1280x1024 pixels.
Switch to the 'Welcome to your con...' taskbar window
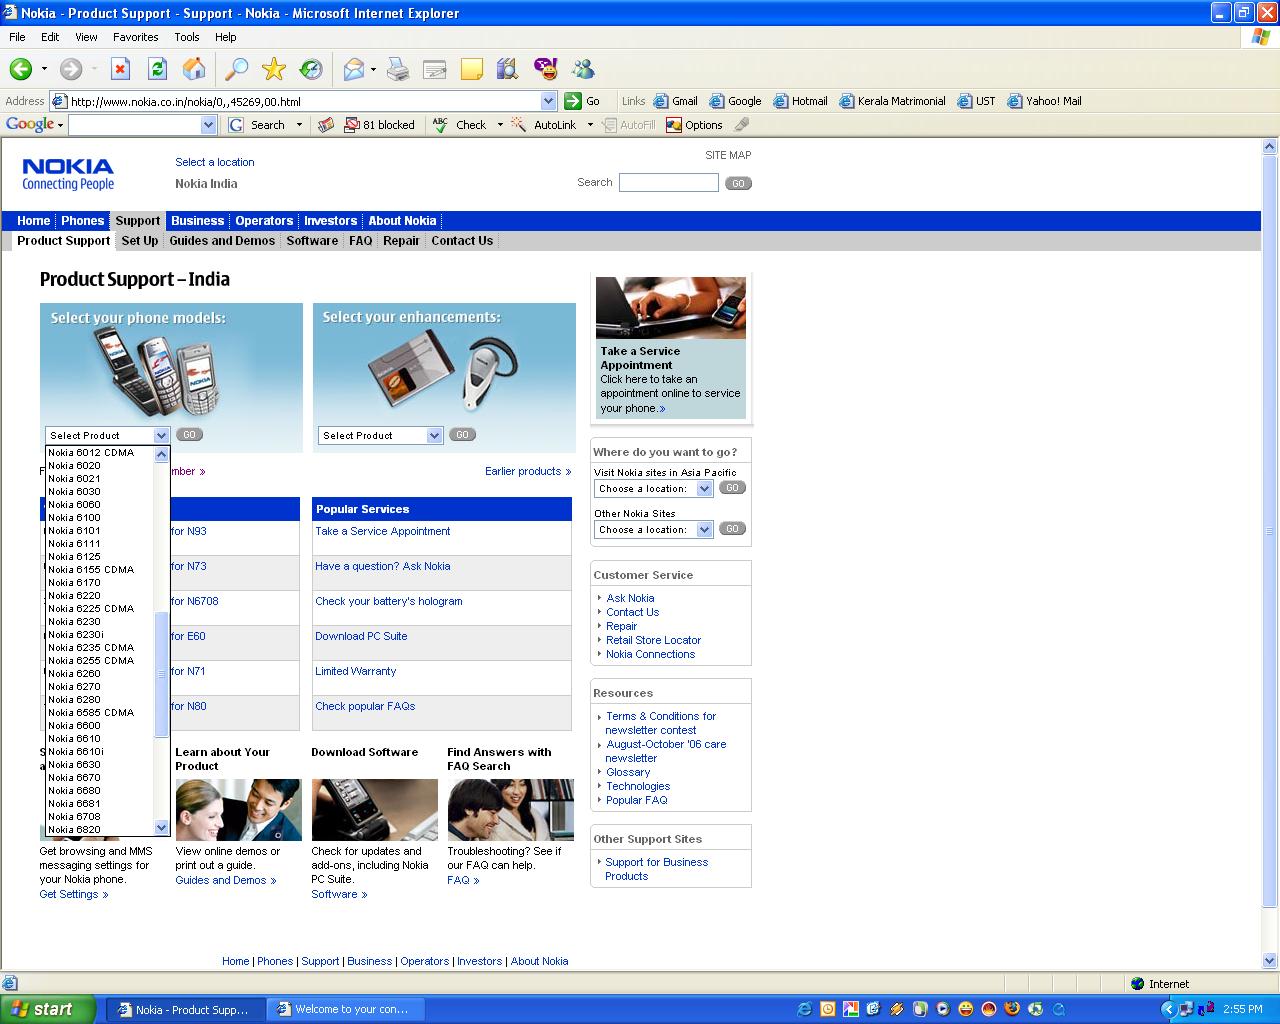pyautogui.click(x=346, y=1009)
